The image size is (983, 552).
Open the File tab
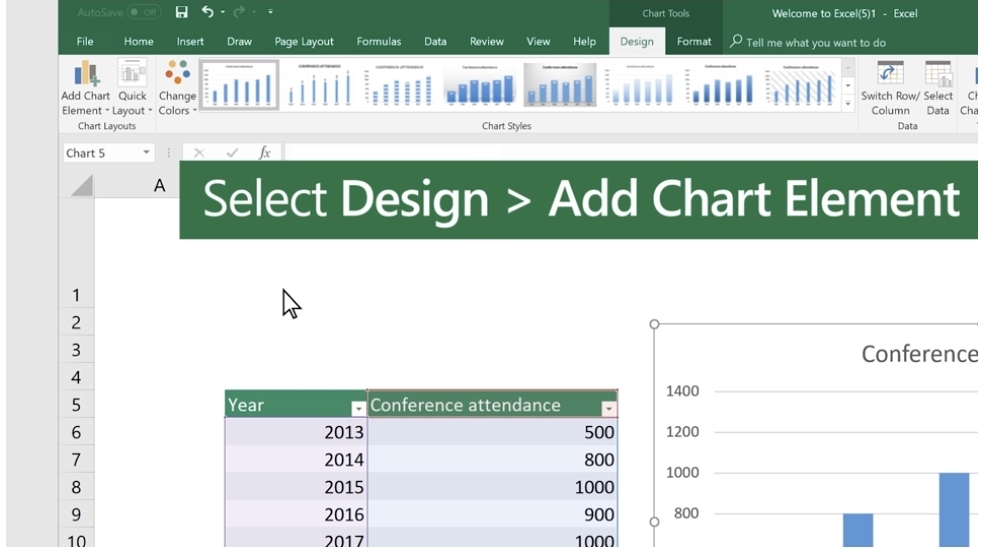[85, 41]
